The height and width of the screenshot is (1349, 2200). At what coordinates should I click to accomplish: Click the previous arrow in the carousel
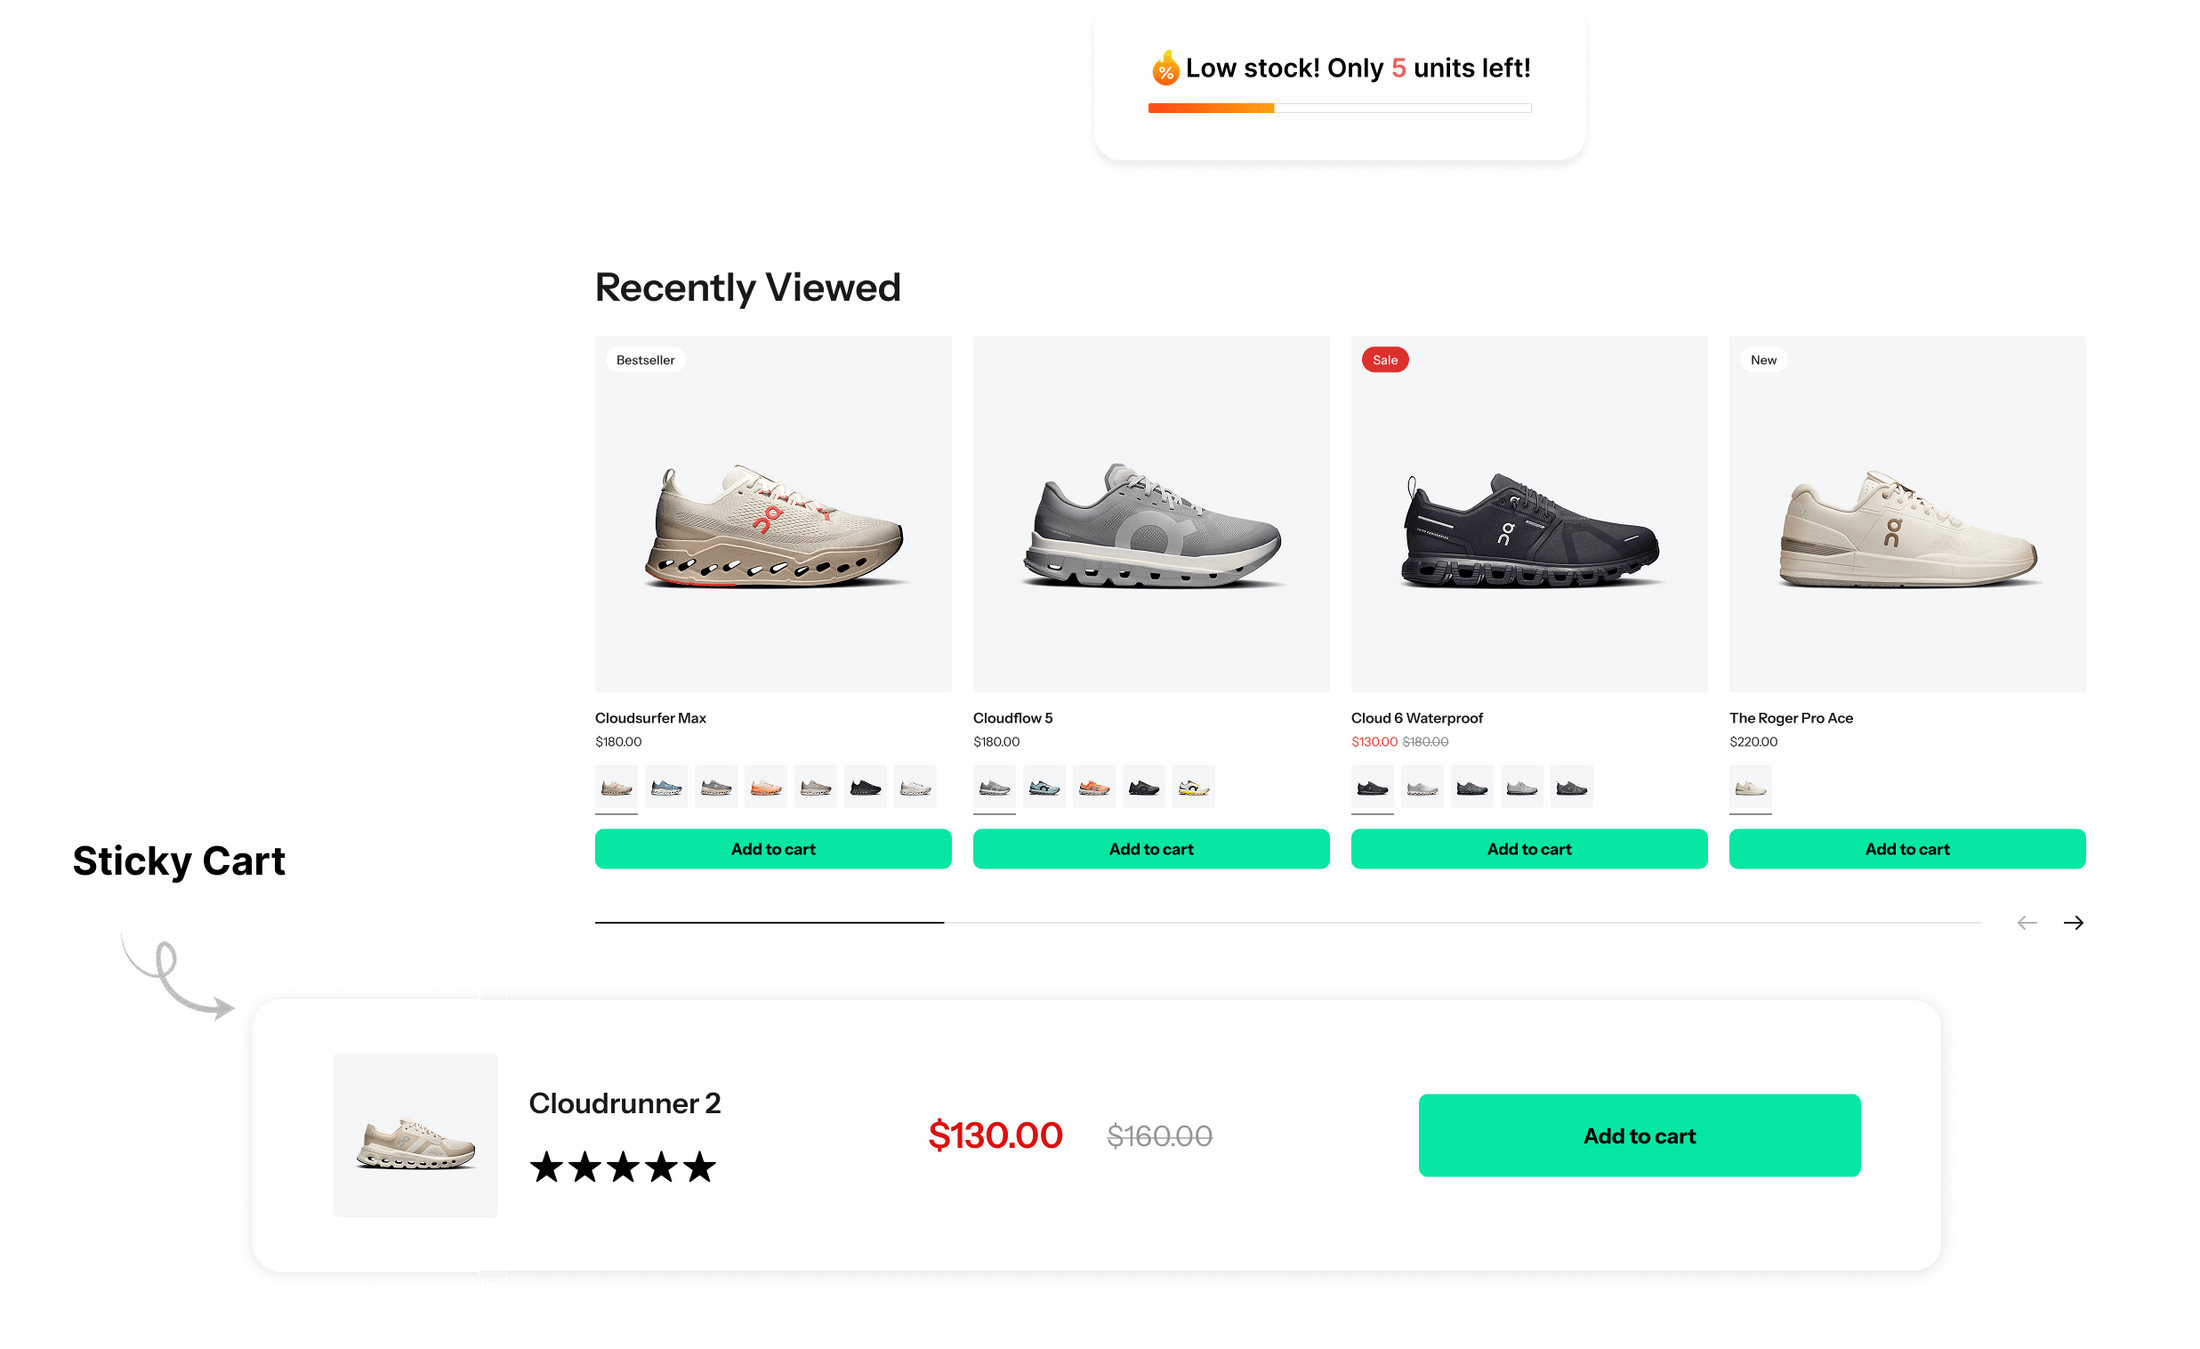coord(2027,923)
